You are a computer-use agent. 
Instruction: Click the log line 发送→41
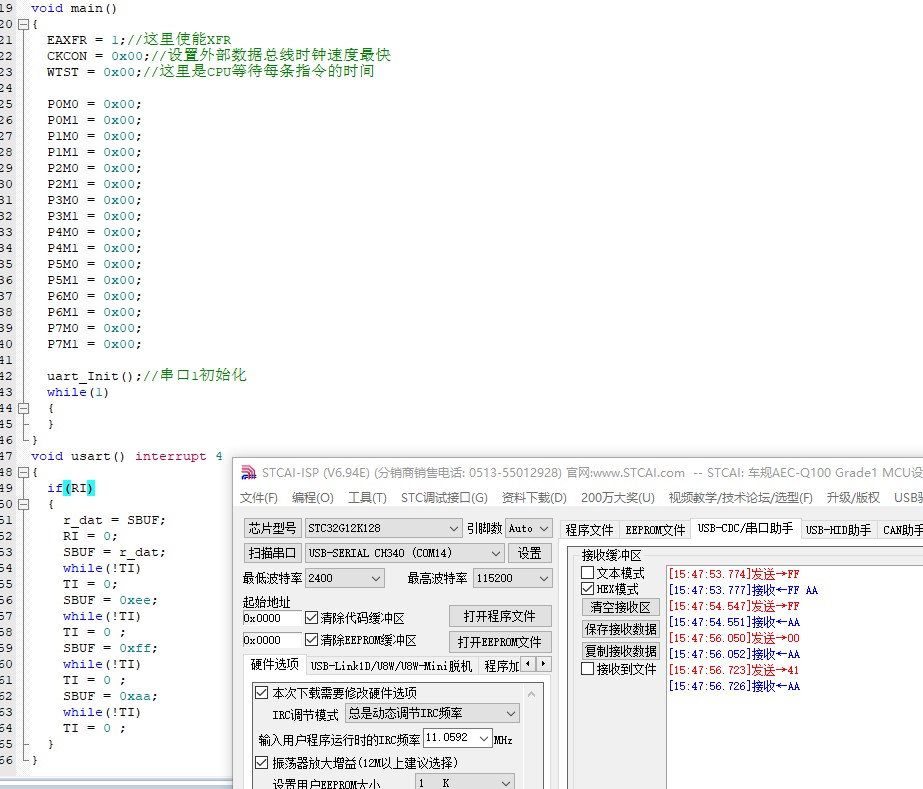(734, 669)
